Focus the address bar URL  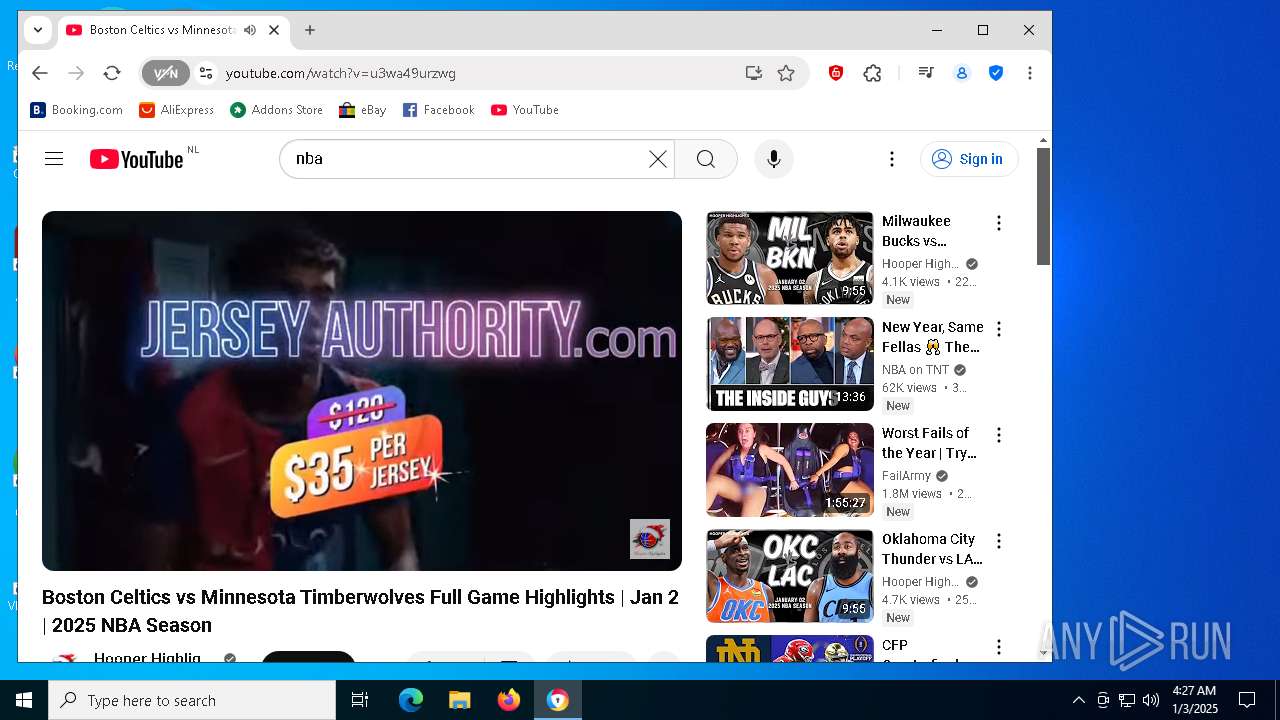click(x=340, y=73)
